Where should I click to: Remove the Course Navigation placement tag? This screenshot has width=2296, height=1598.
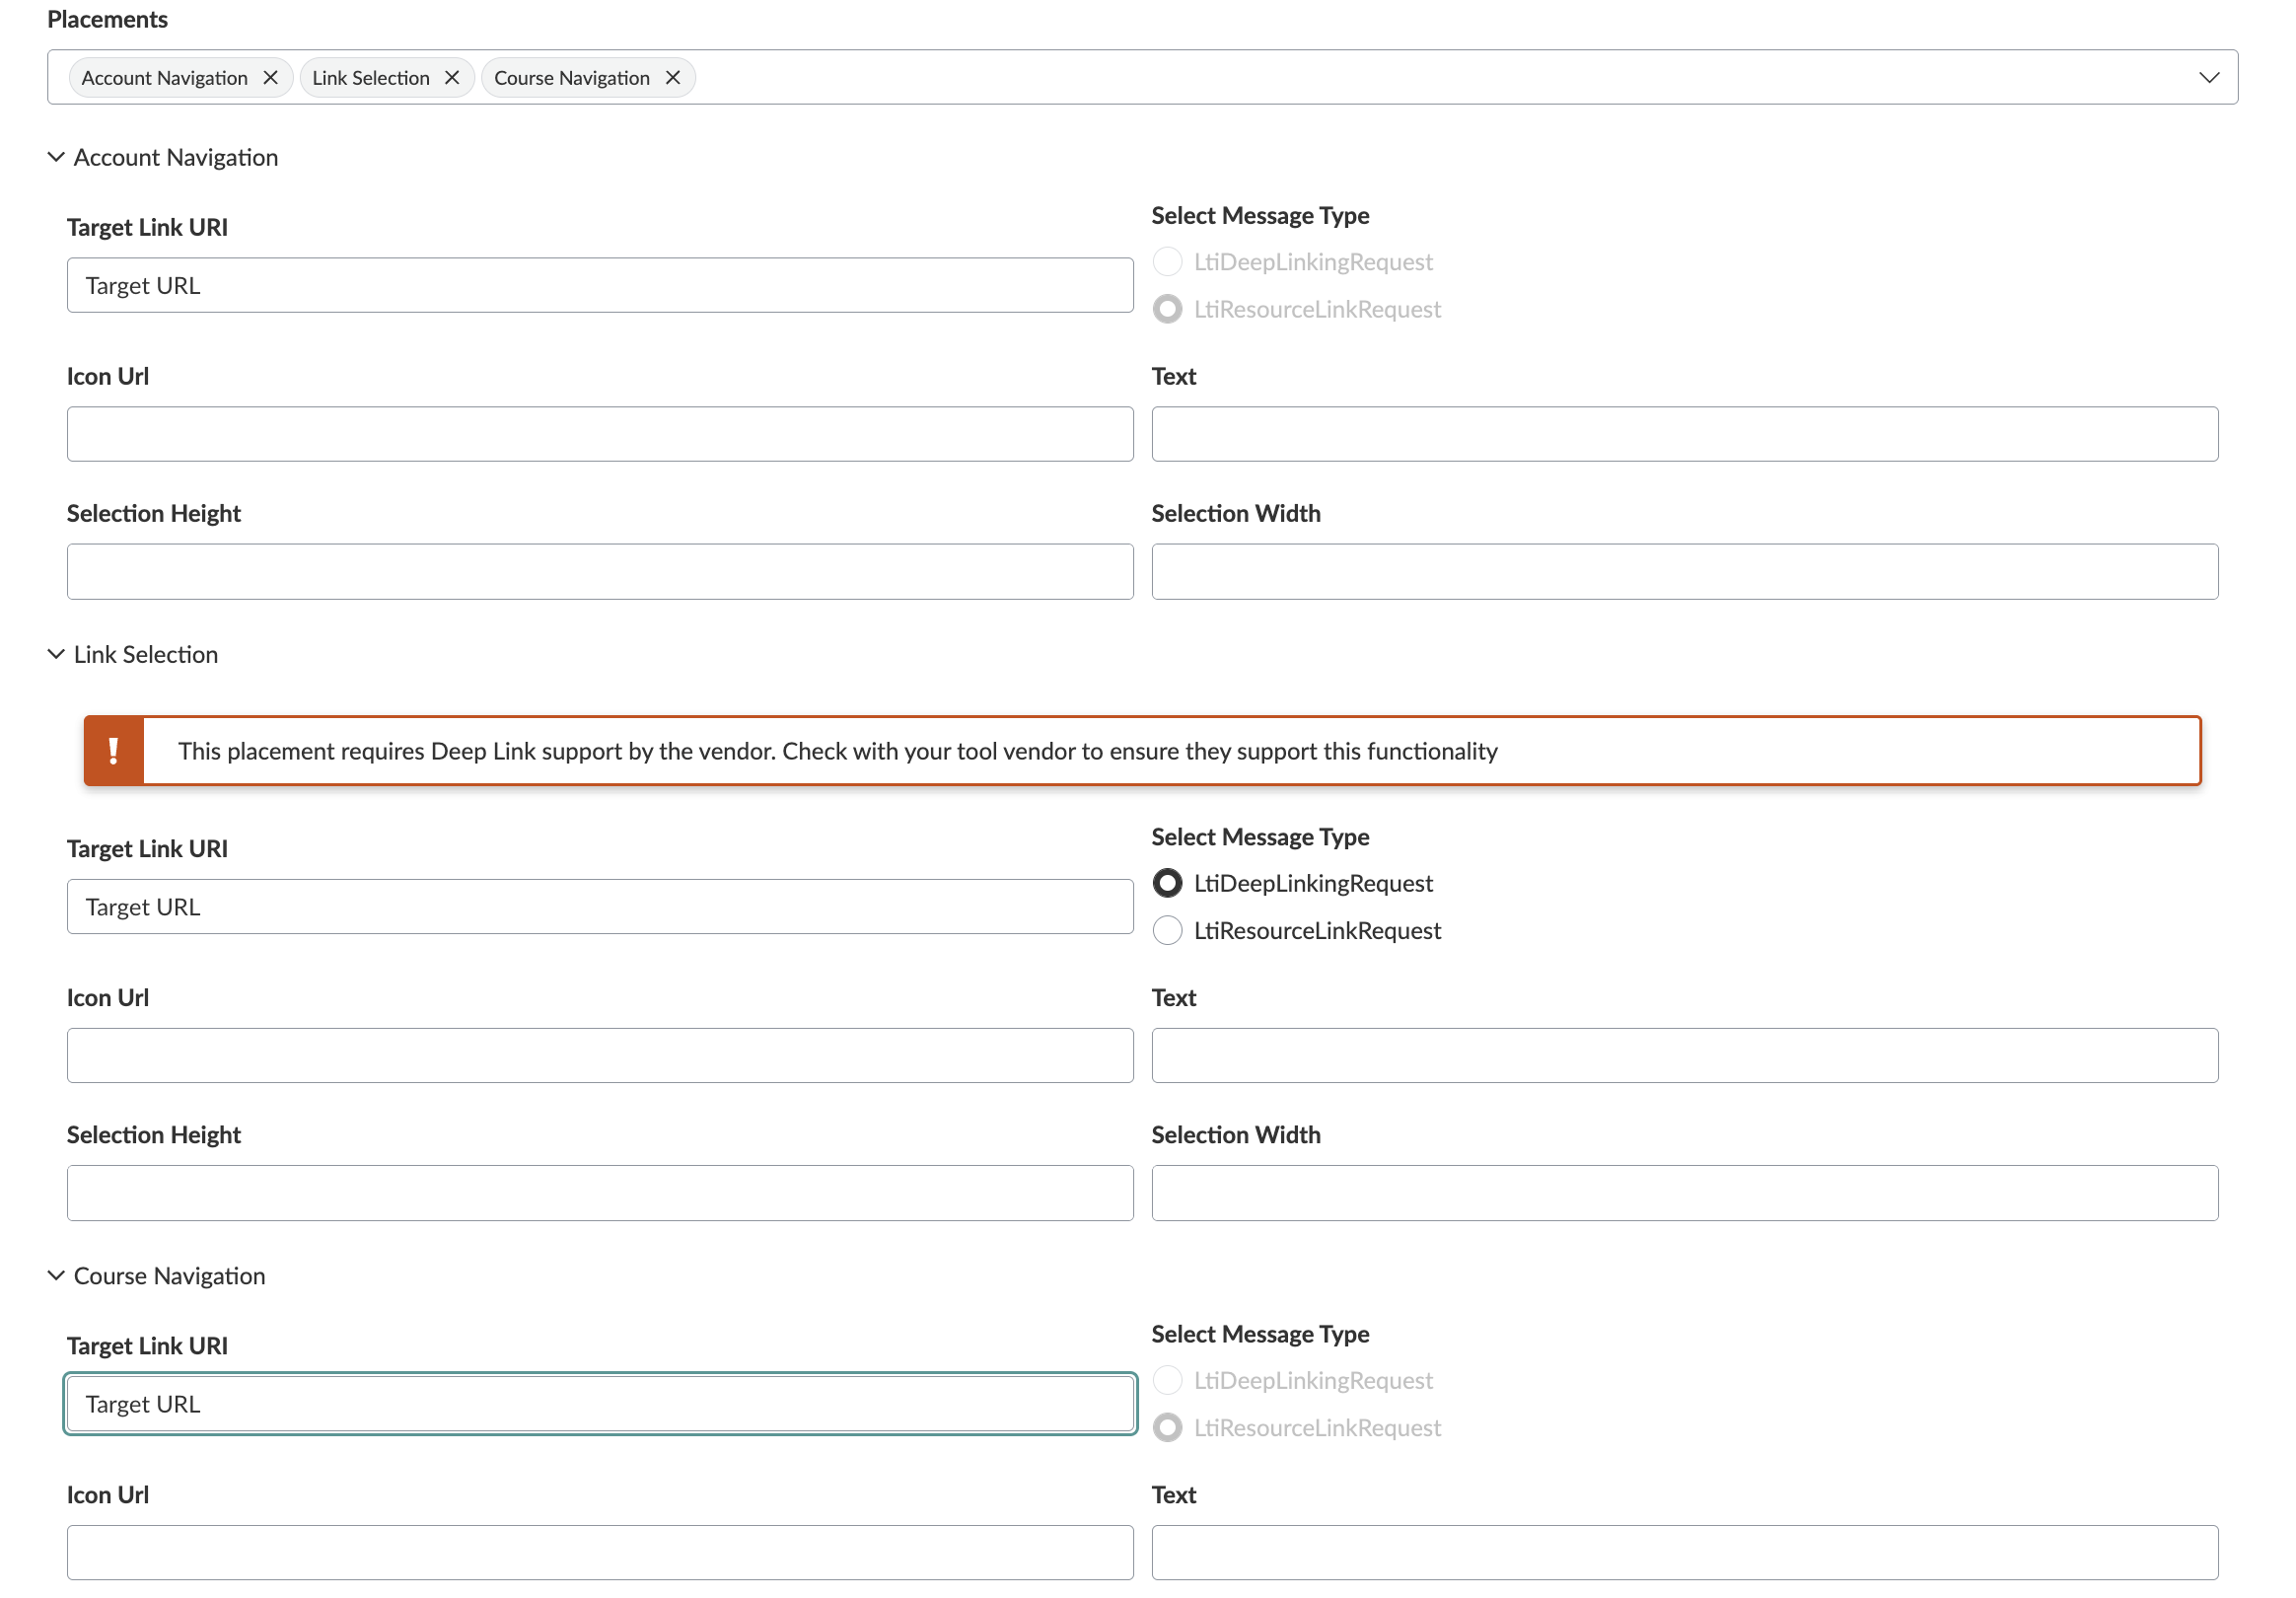pos(673,78)
